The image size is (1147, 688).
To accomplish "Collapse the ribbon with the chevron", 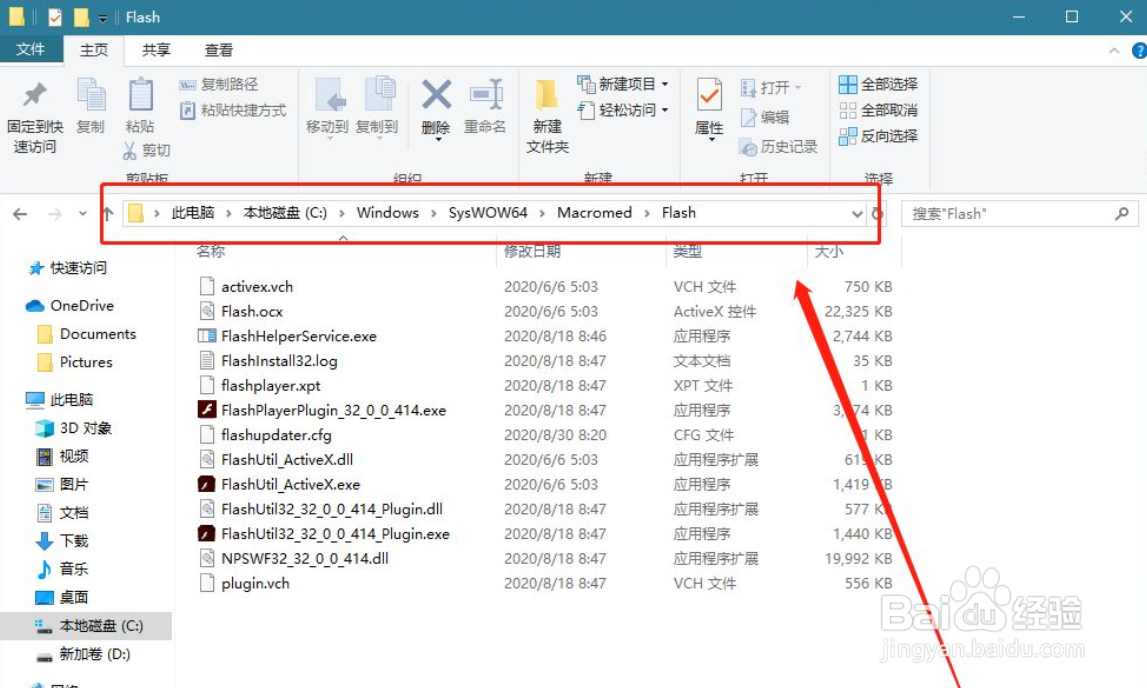I will [1114, 50].
